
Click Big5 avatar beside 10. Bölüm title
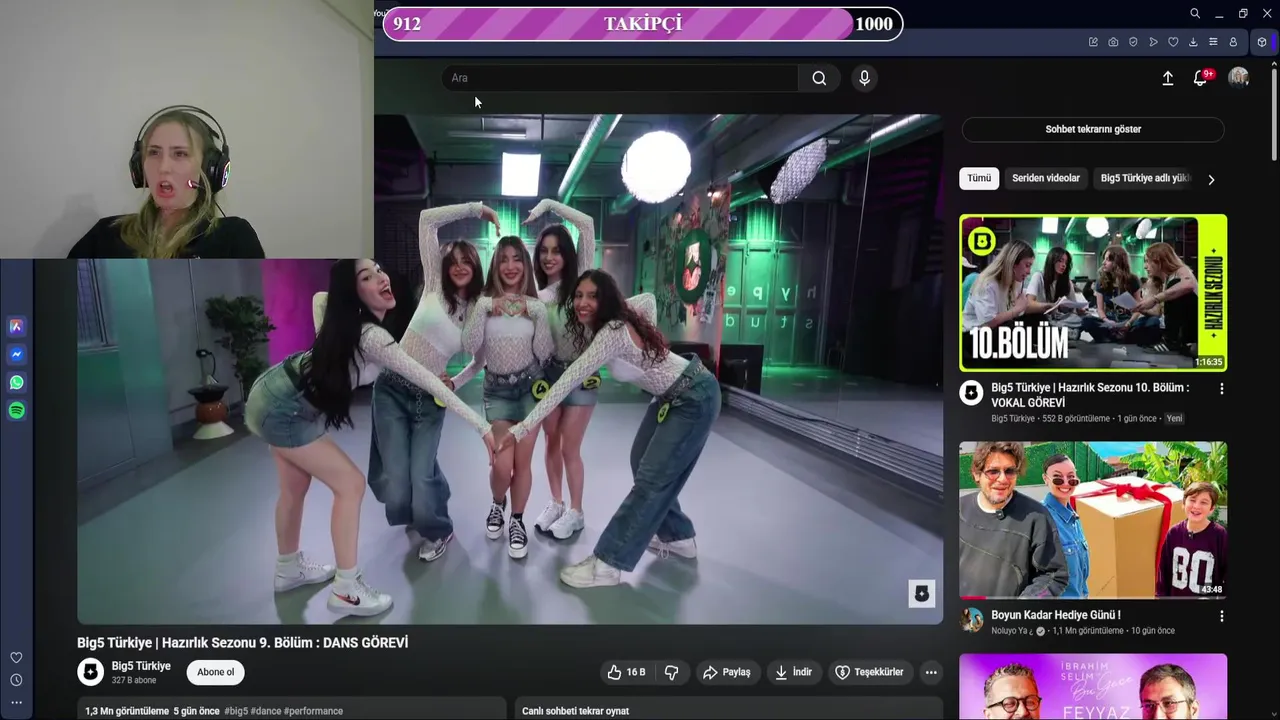point(971,392)
